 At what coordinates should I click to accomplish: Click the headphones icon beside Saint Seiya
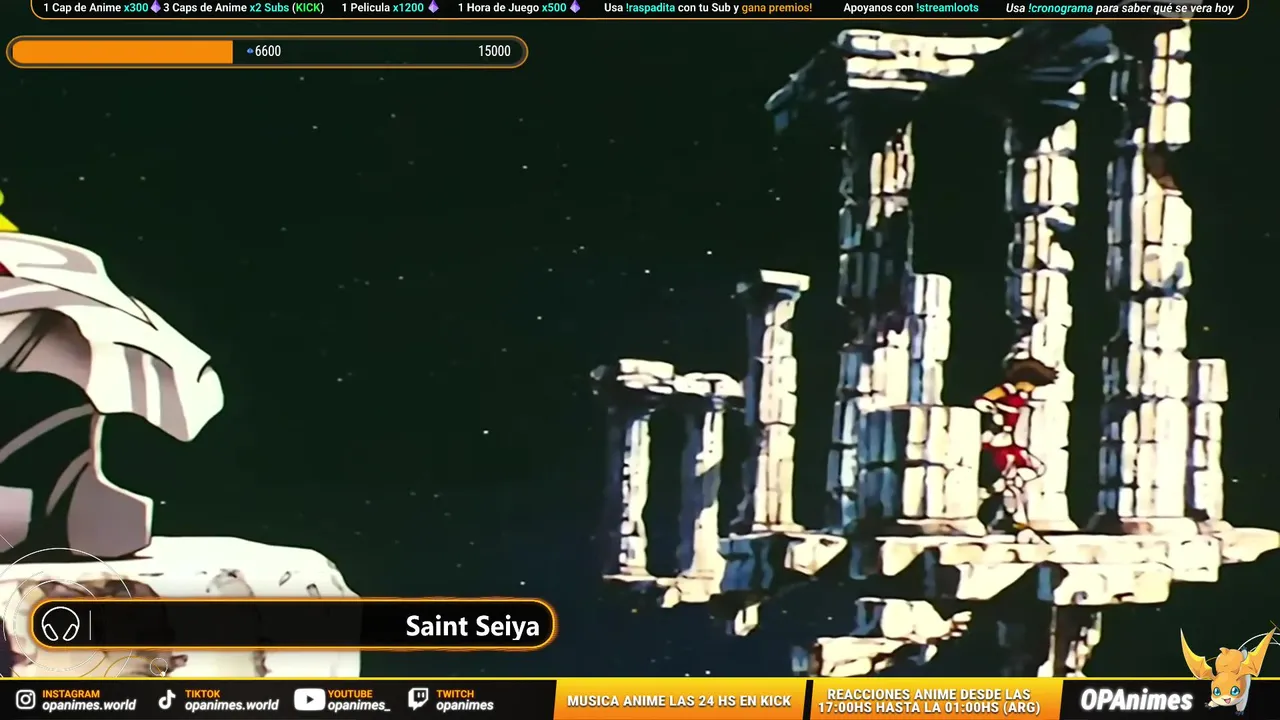[x=61, y=626]
